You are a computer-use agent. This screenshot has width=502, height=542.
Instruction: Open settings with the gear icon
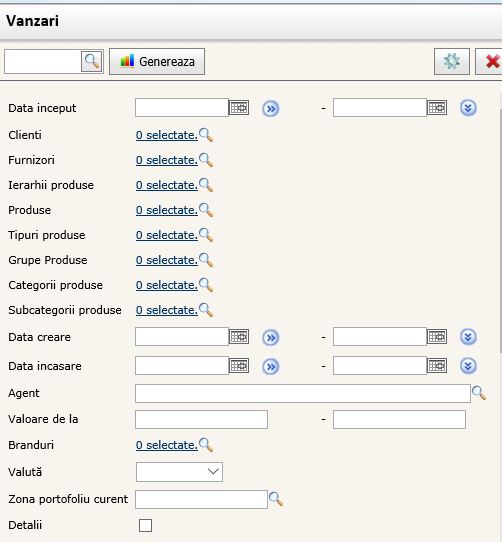(452, 62)
